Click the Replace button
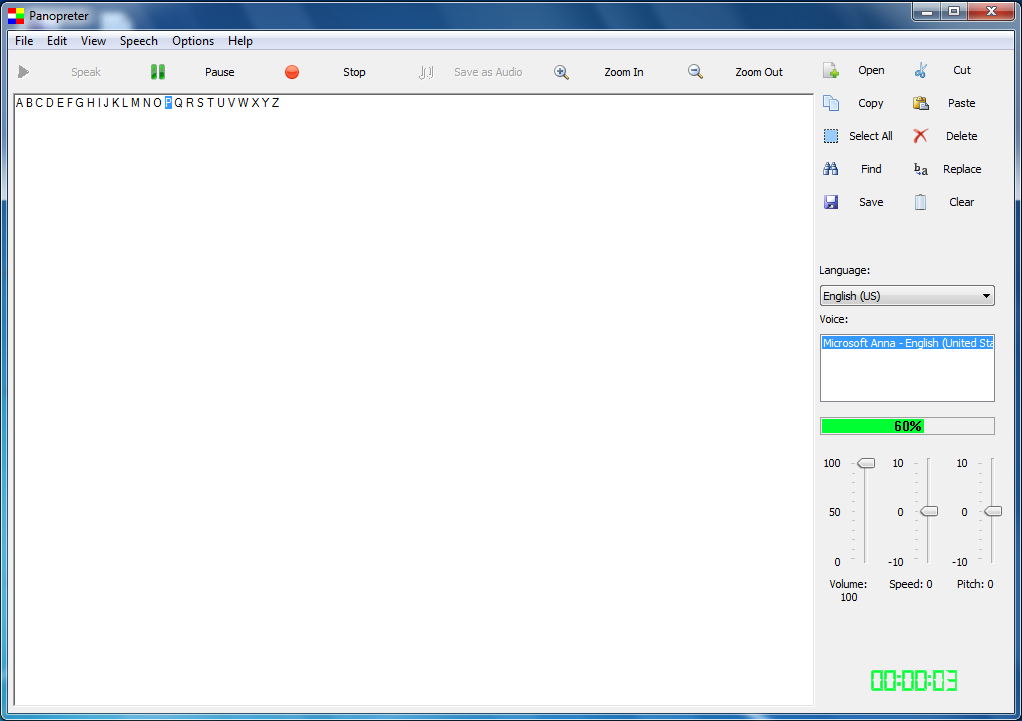This screenshot has width=1022, height=721. [961, 169]
